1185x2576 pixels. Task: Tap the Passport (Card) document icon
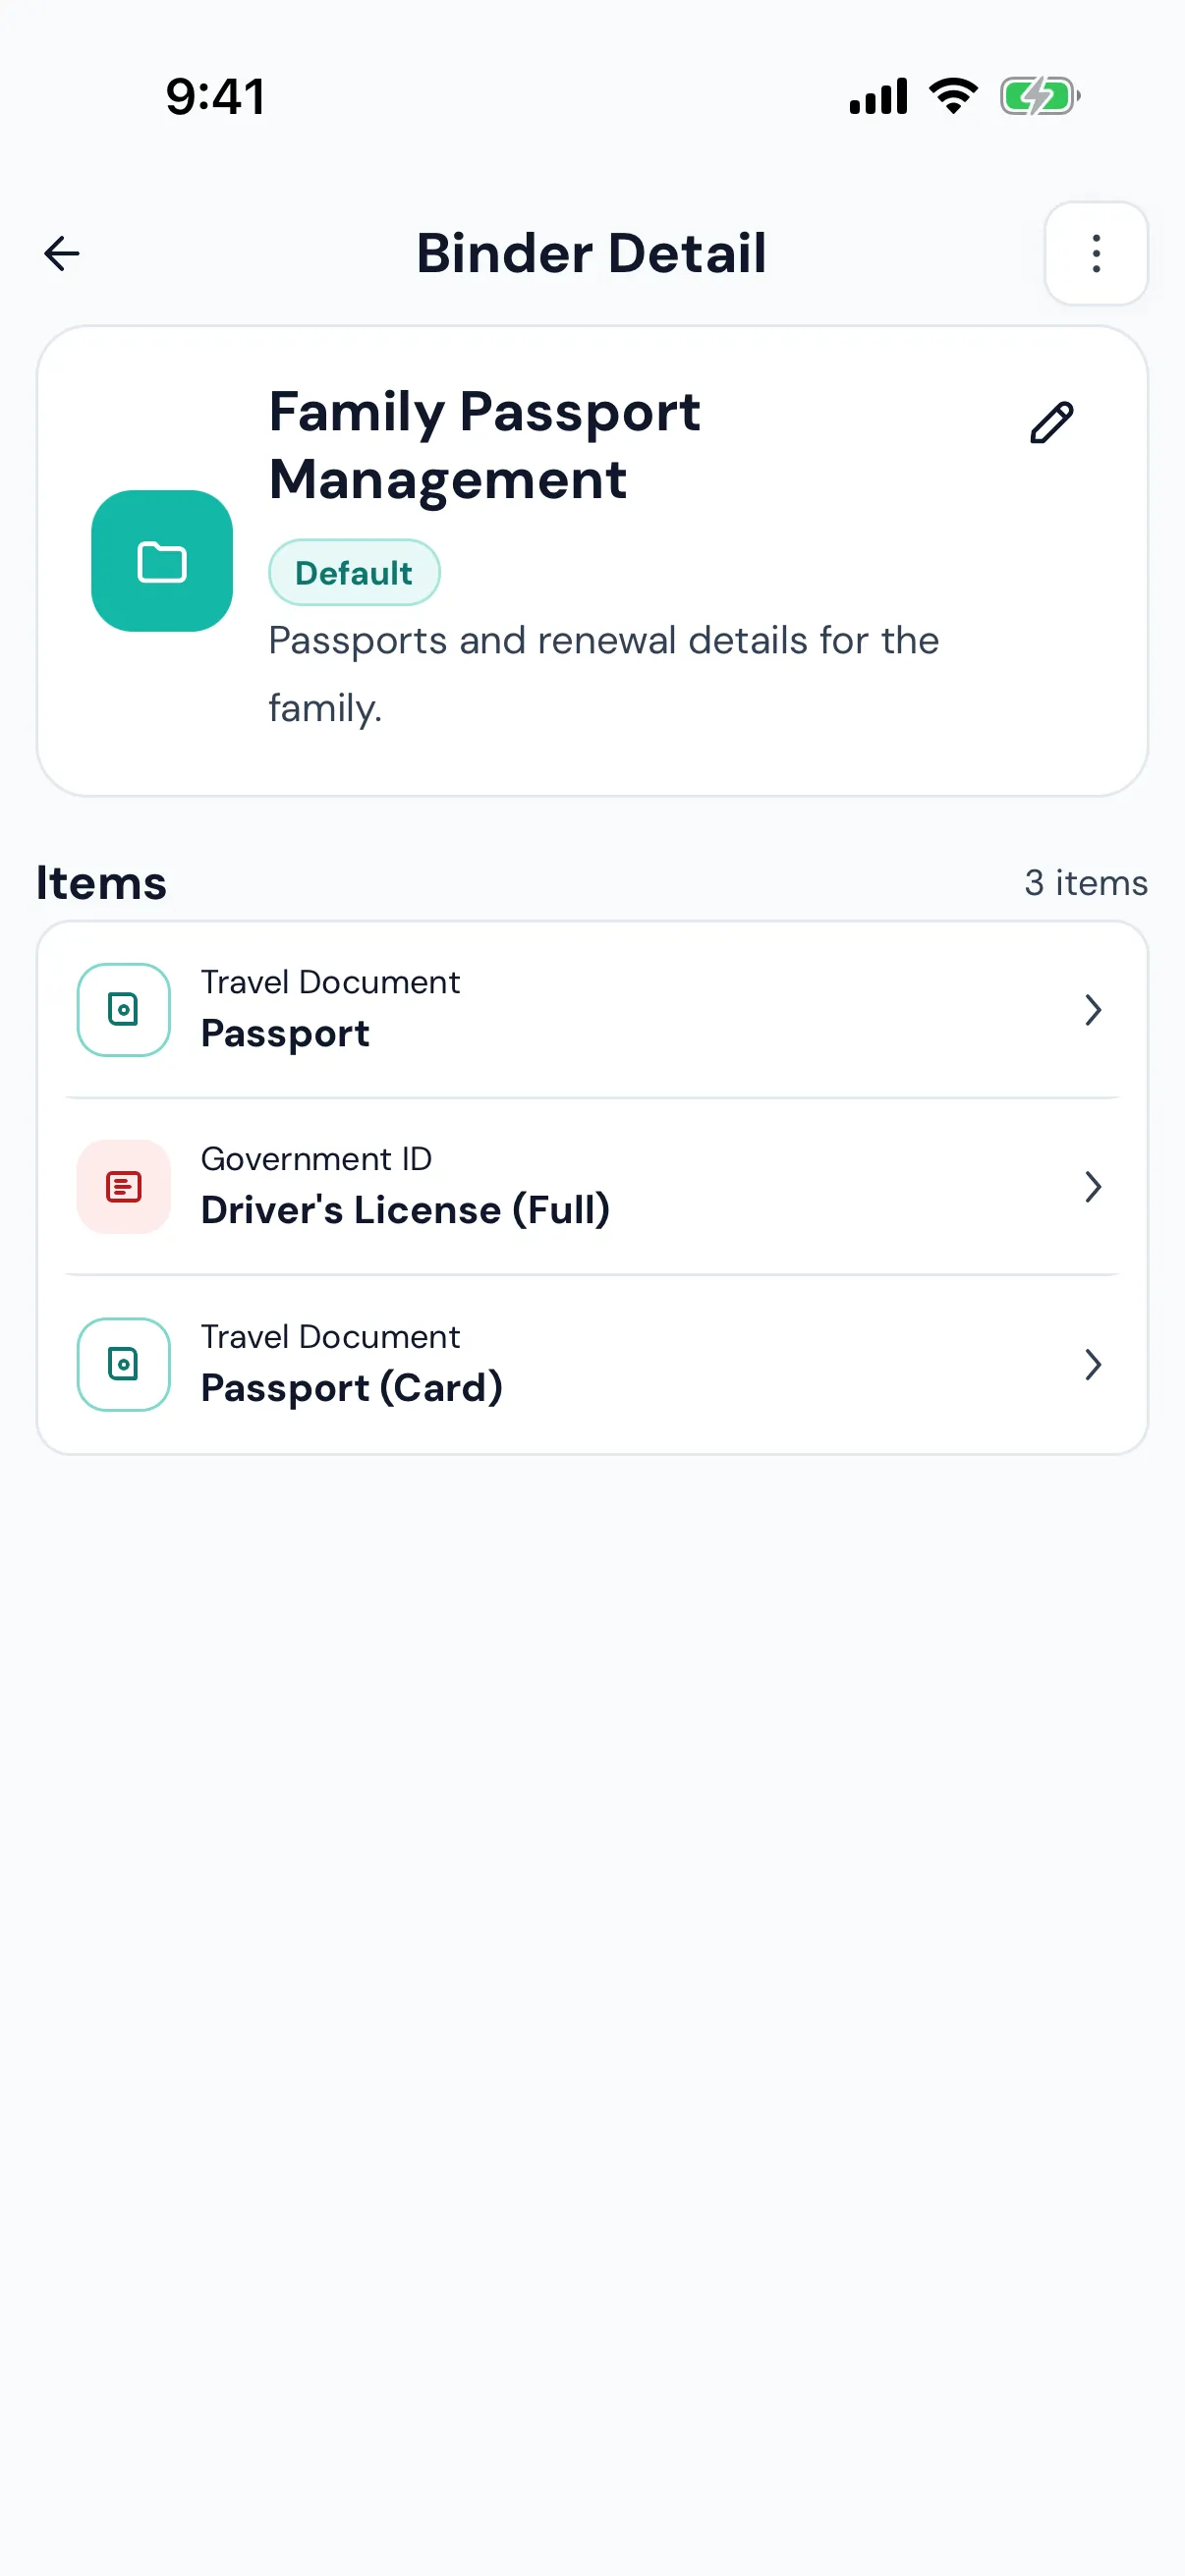(x=124, y=1364)
